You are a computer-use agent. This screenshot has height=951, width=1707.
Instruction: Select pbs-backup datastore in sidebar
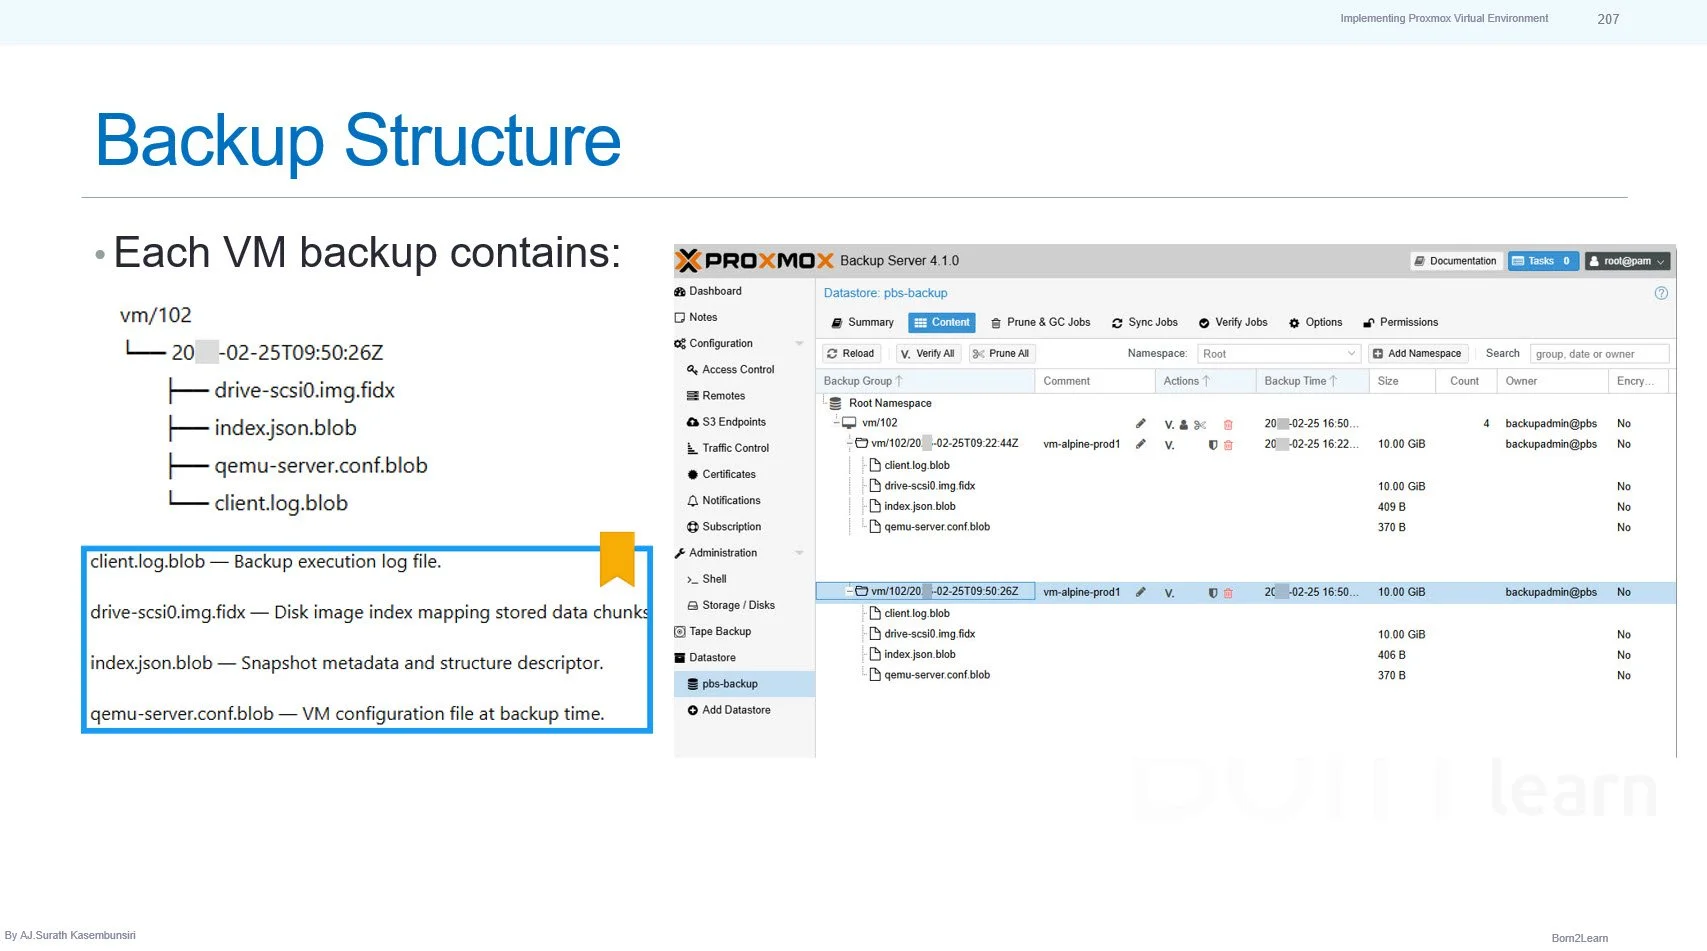745,684
